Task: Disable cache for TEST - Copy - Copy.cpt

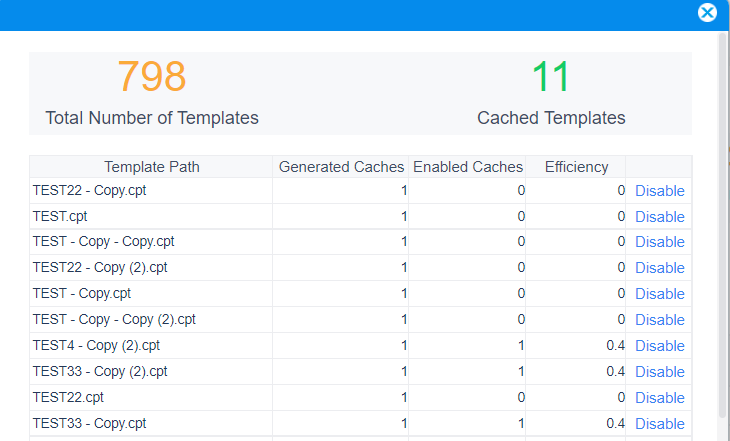Action: 660,242
